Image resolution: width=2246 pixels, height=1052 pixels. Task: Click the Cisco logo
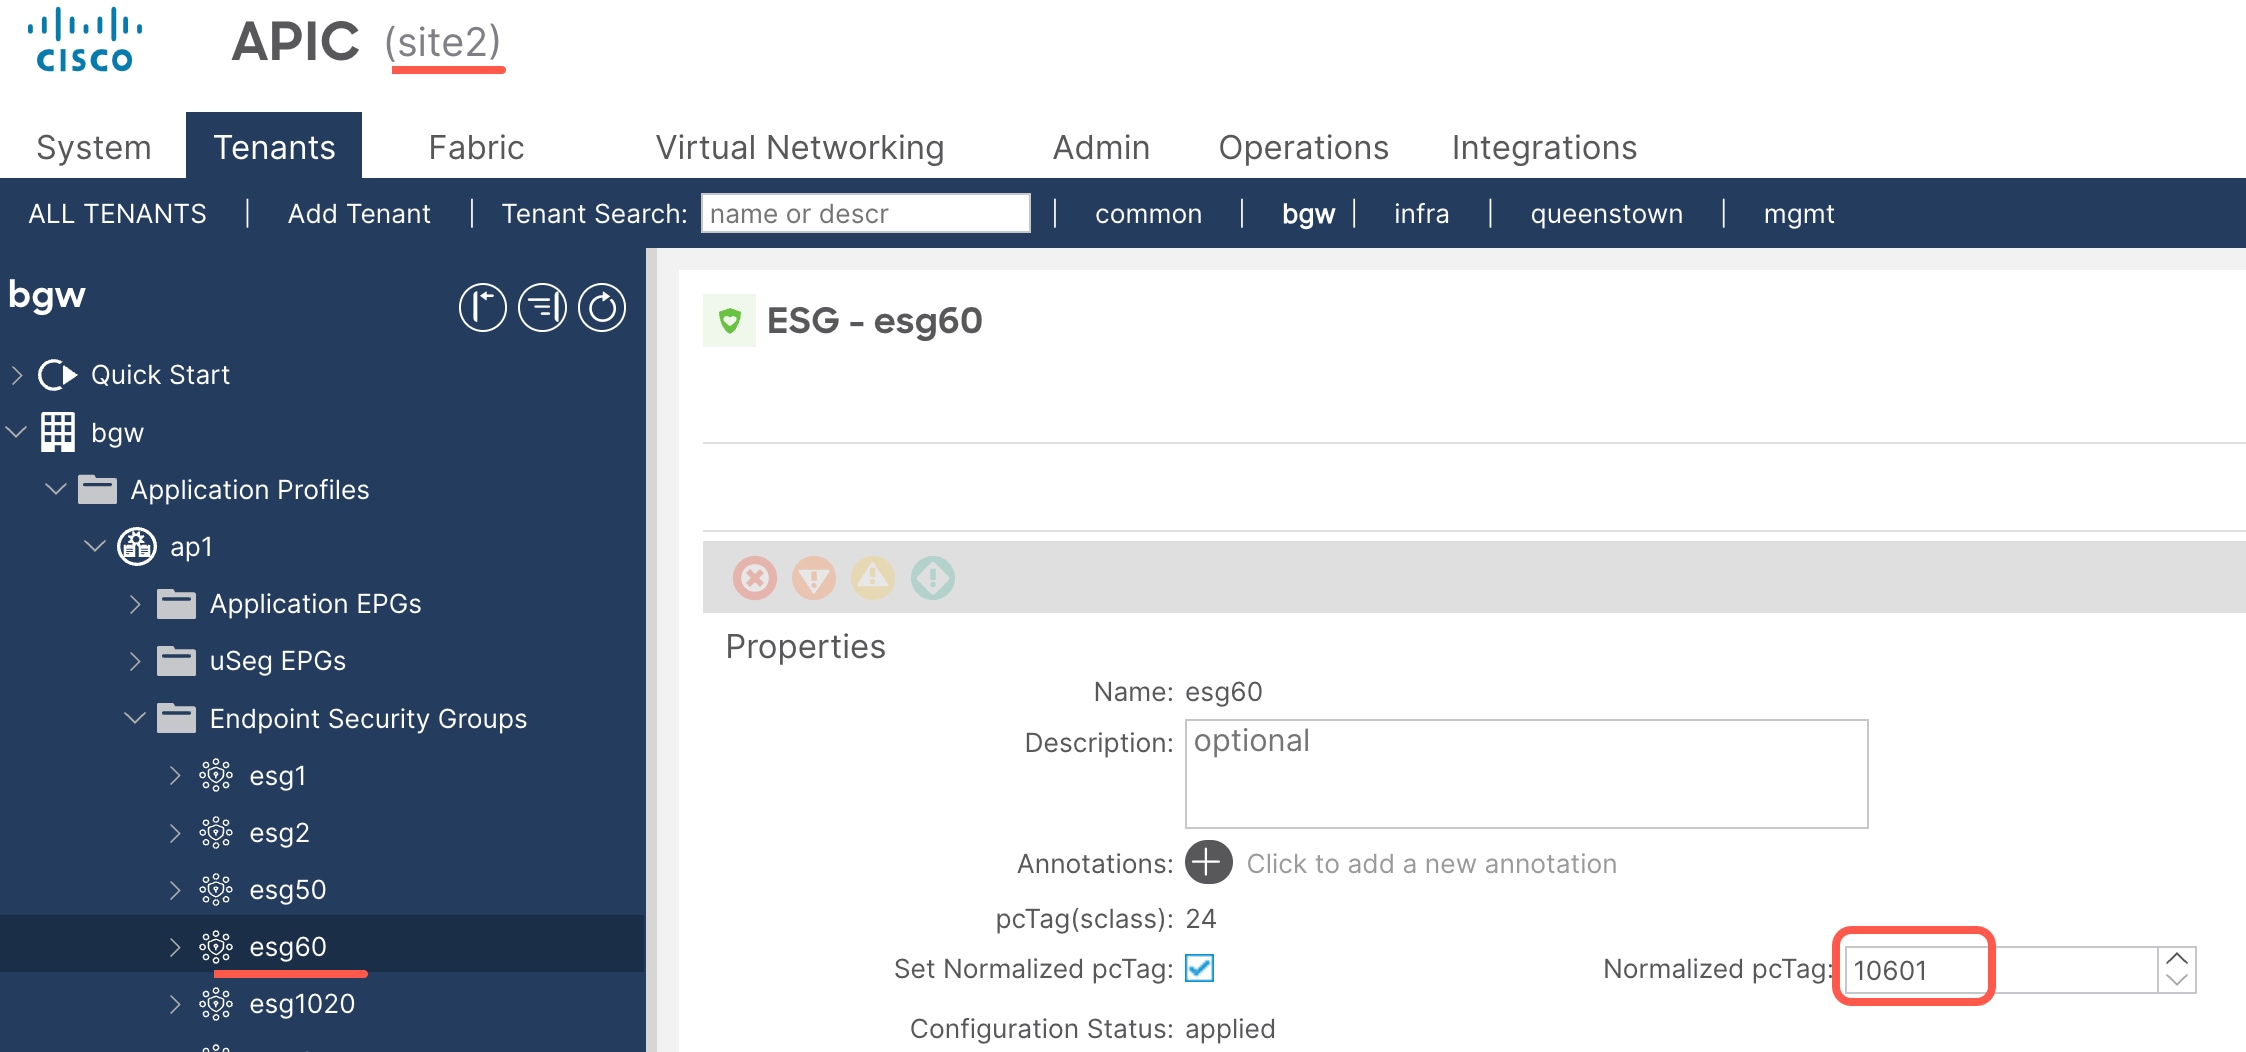[84, 41]
